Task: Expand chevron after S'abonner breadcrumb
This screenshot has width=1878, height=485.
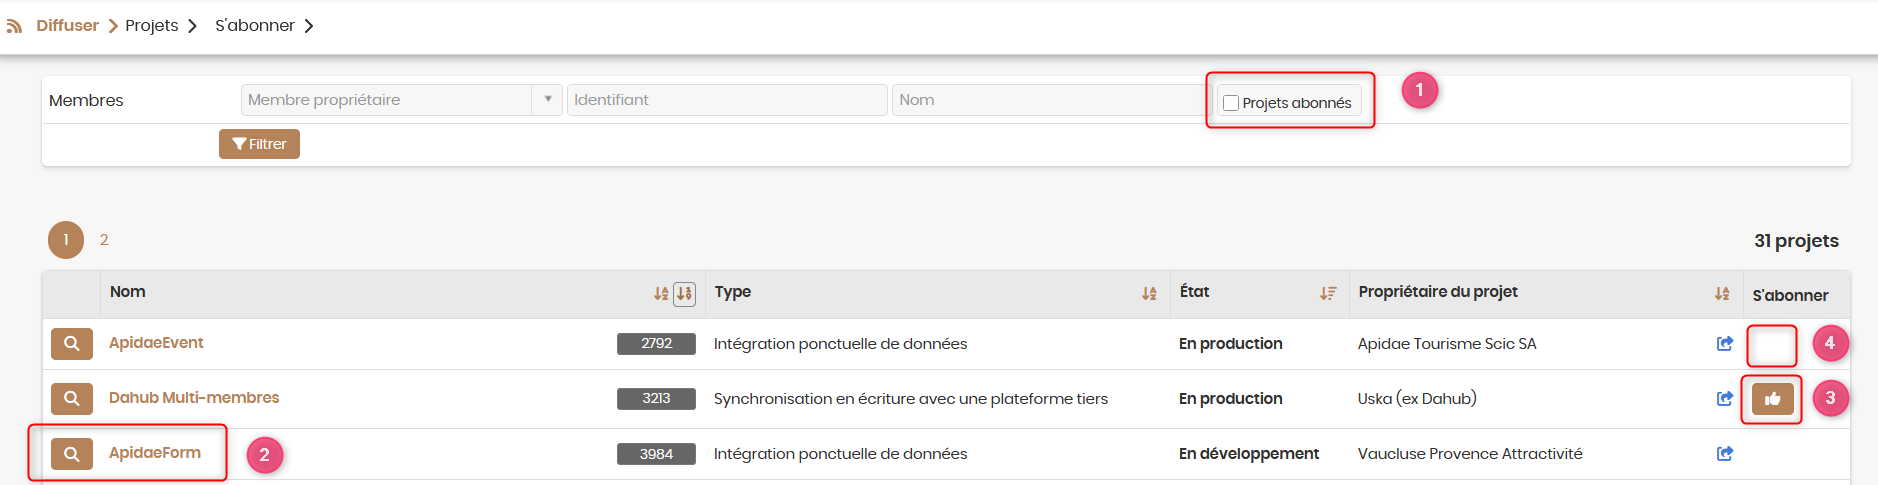Action: (x=309, y=26)
